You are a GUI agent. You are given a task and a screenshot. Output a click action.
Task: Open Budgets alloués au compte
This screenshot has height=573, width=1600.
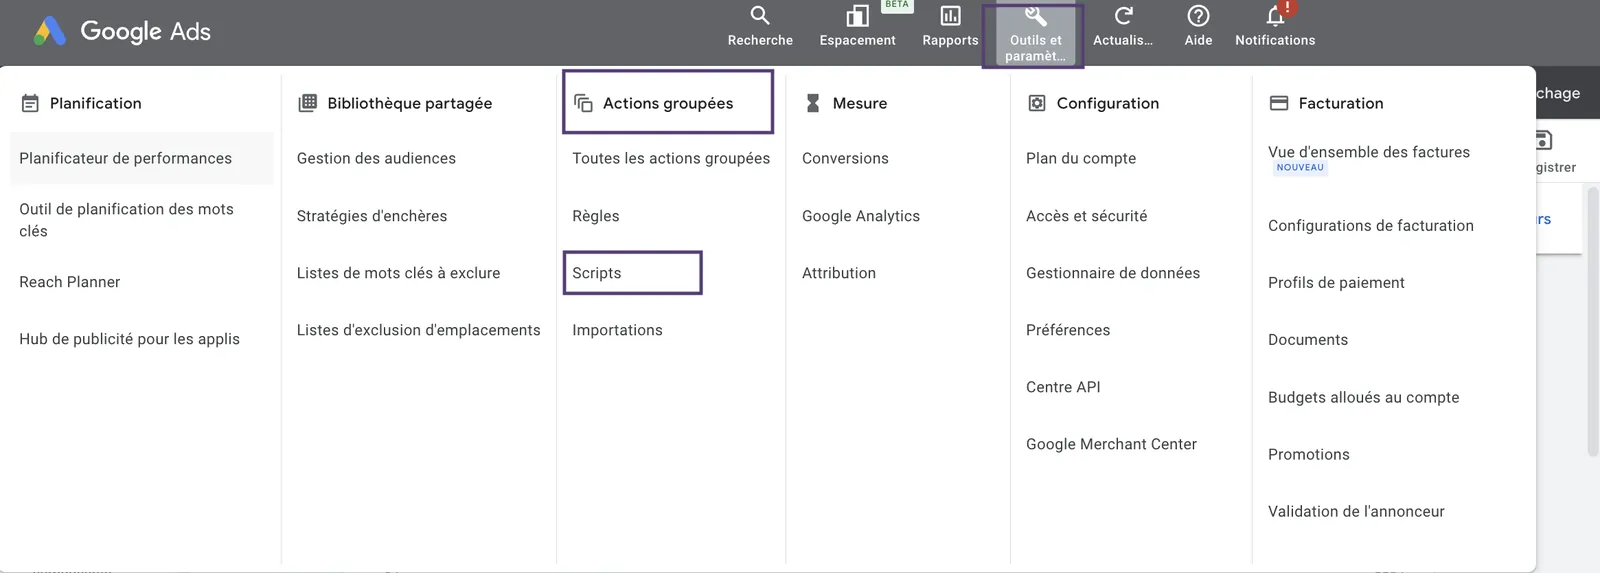[1364, 397]
